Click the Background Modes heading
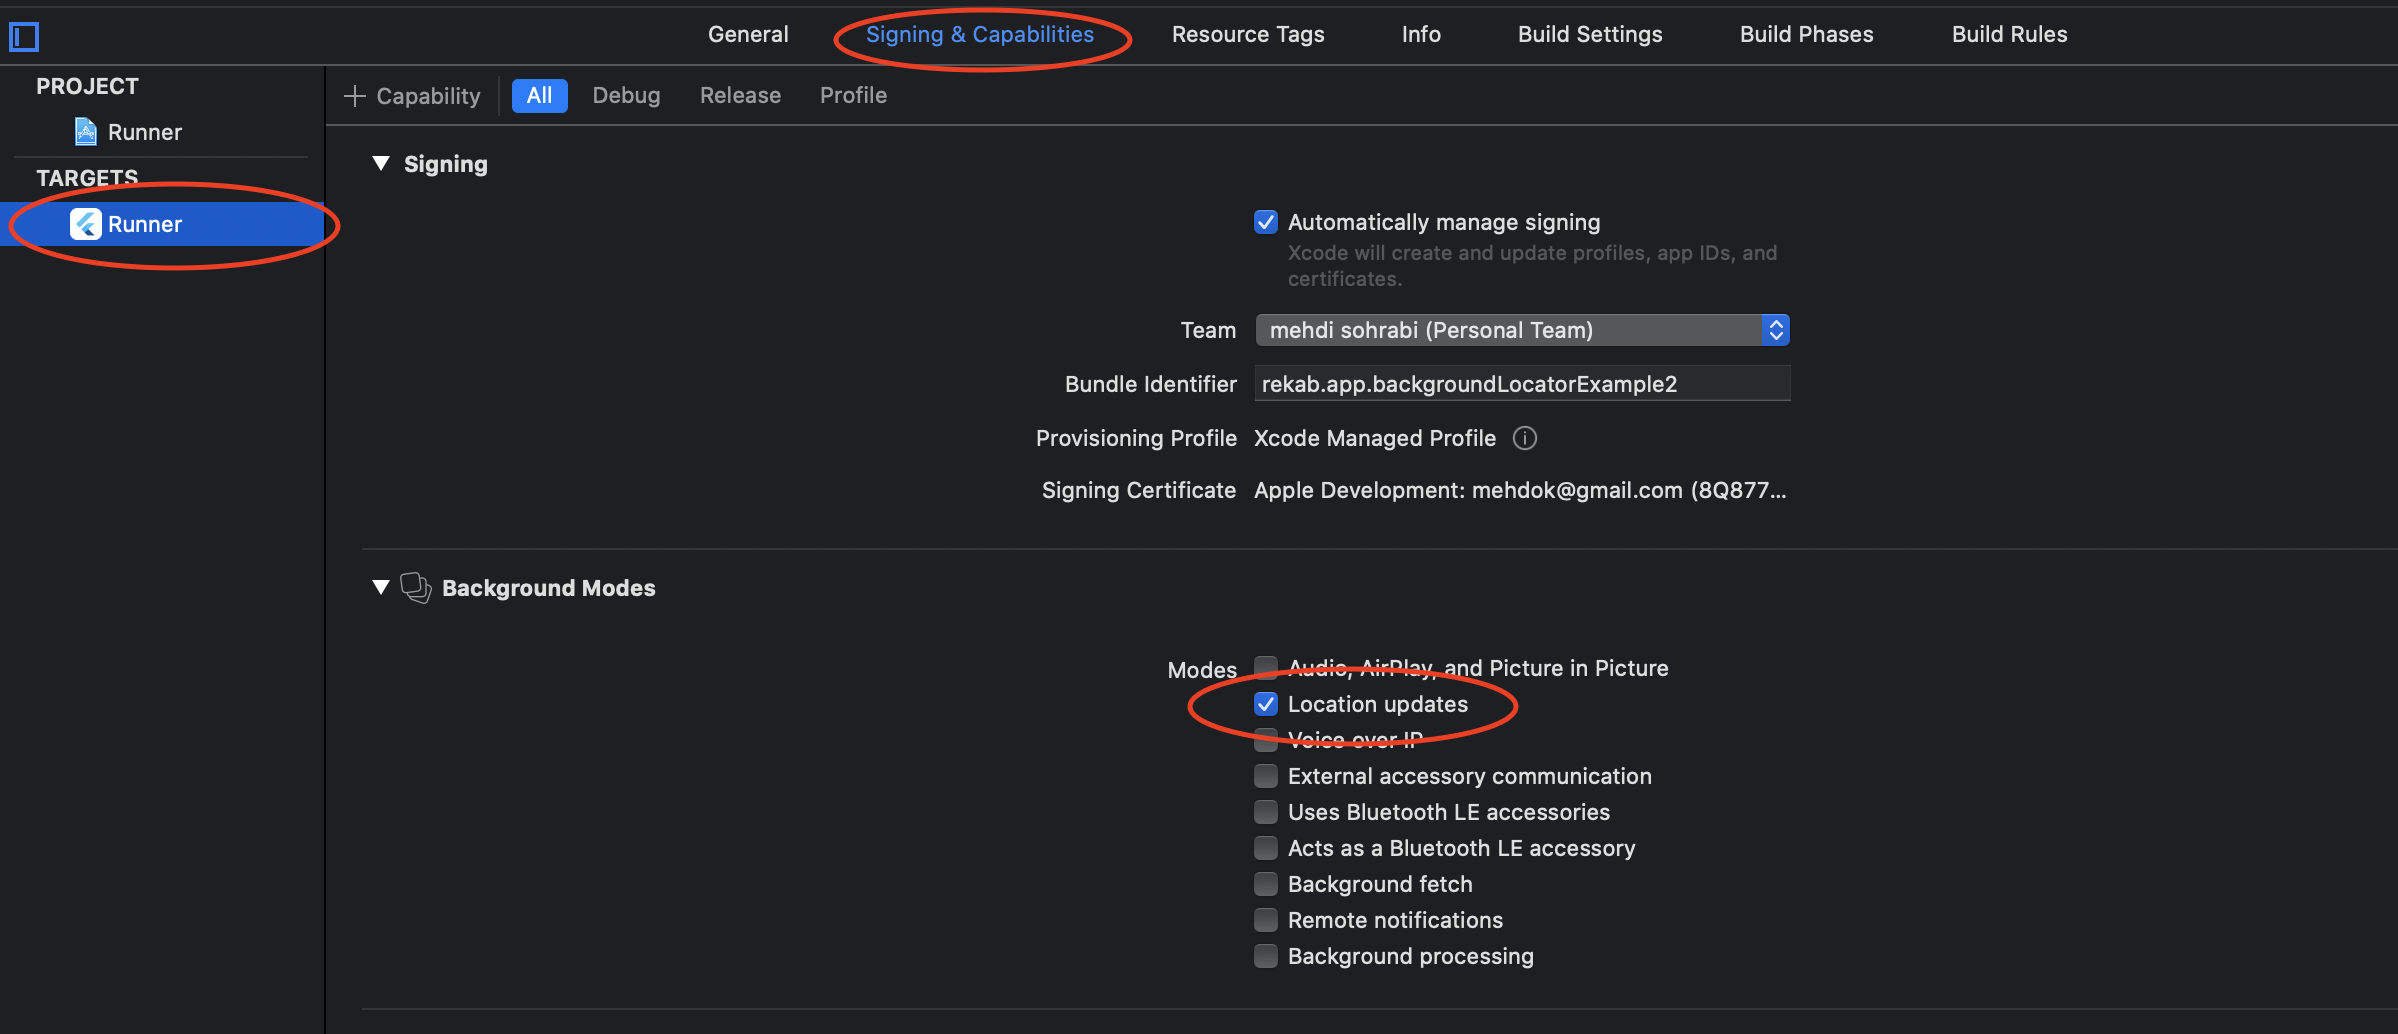Viewport: 2398px width, 1034px height. [548, 588]
